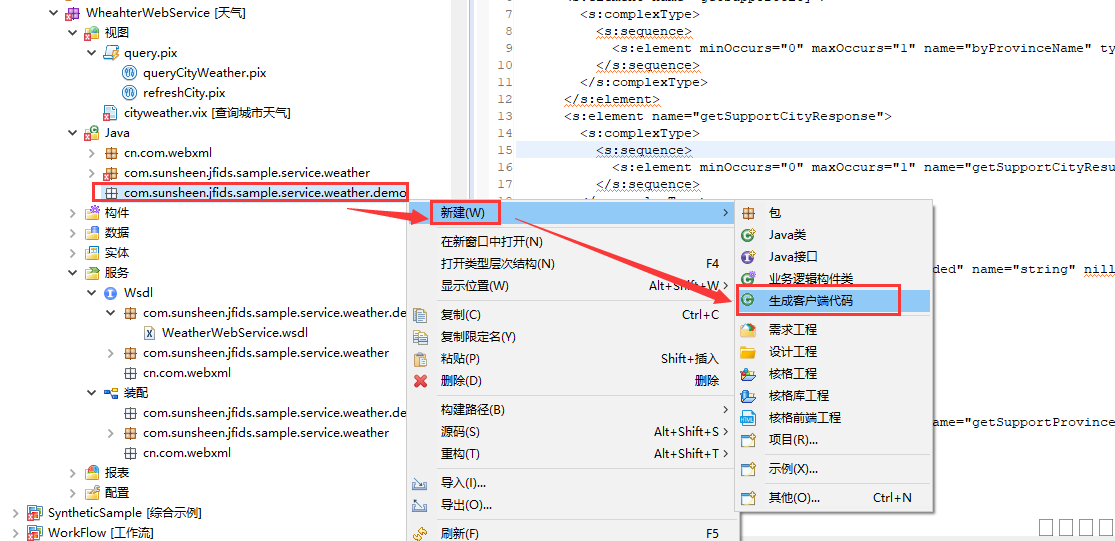Image resolution: width=1115 pixels, height=541 pixels.
Task: Collapse the Java folder node
Action: tap(73, 133)
